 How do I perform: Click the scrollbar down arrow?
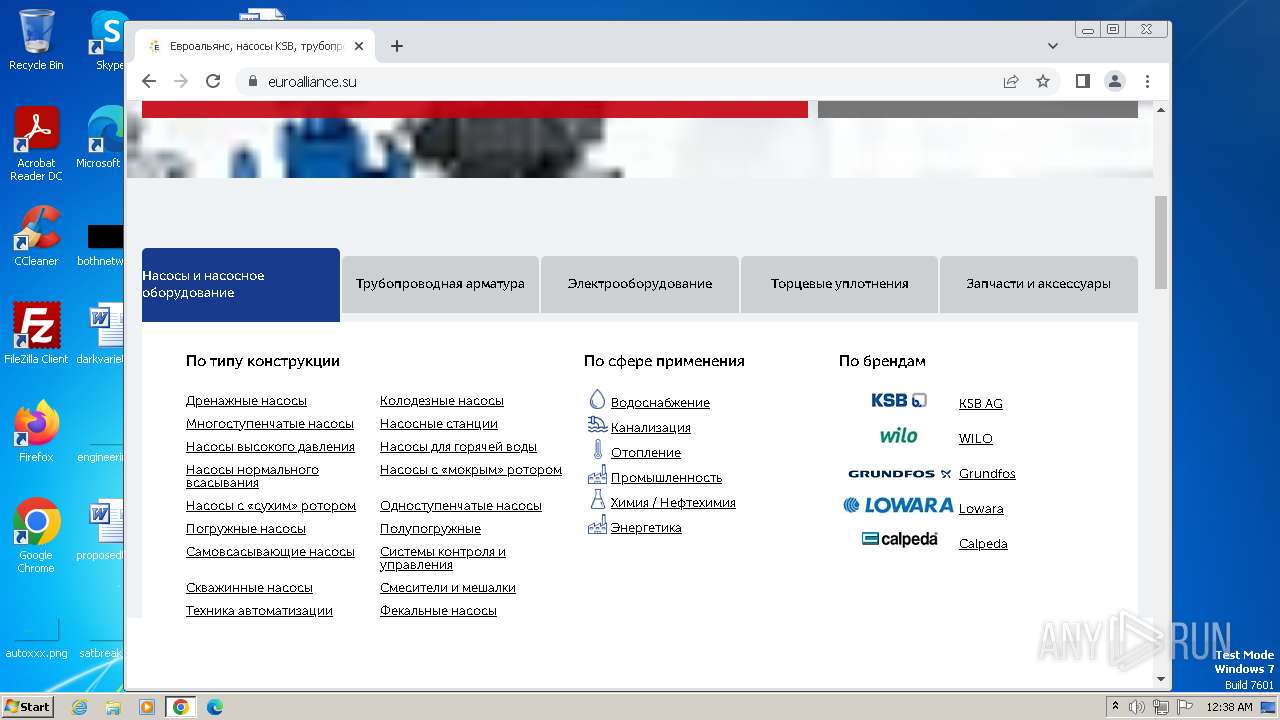click(x=1161, y=679)
